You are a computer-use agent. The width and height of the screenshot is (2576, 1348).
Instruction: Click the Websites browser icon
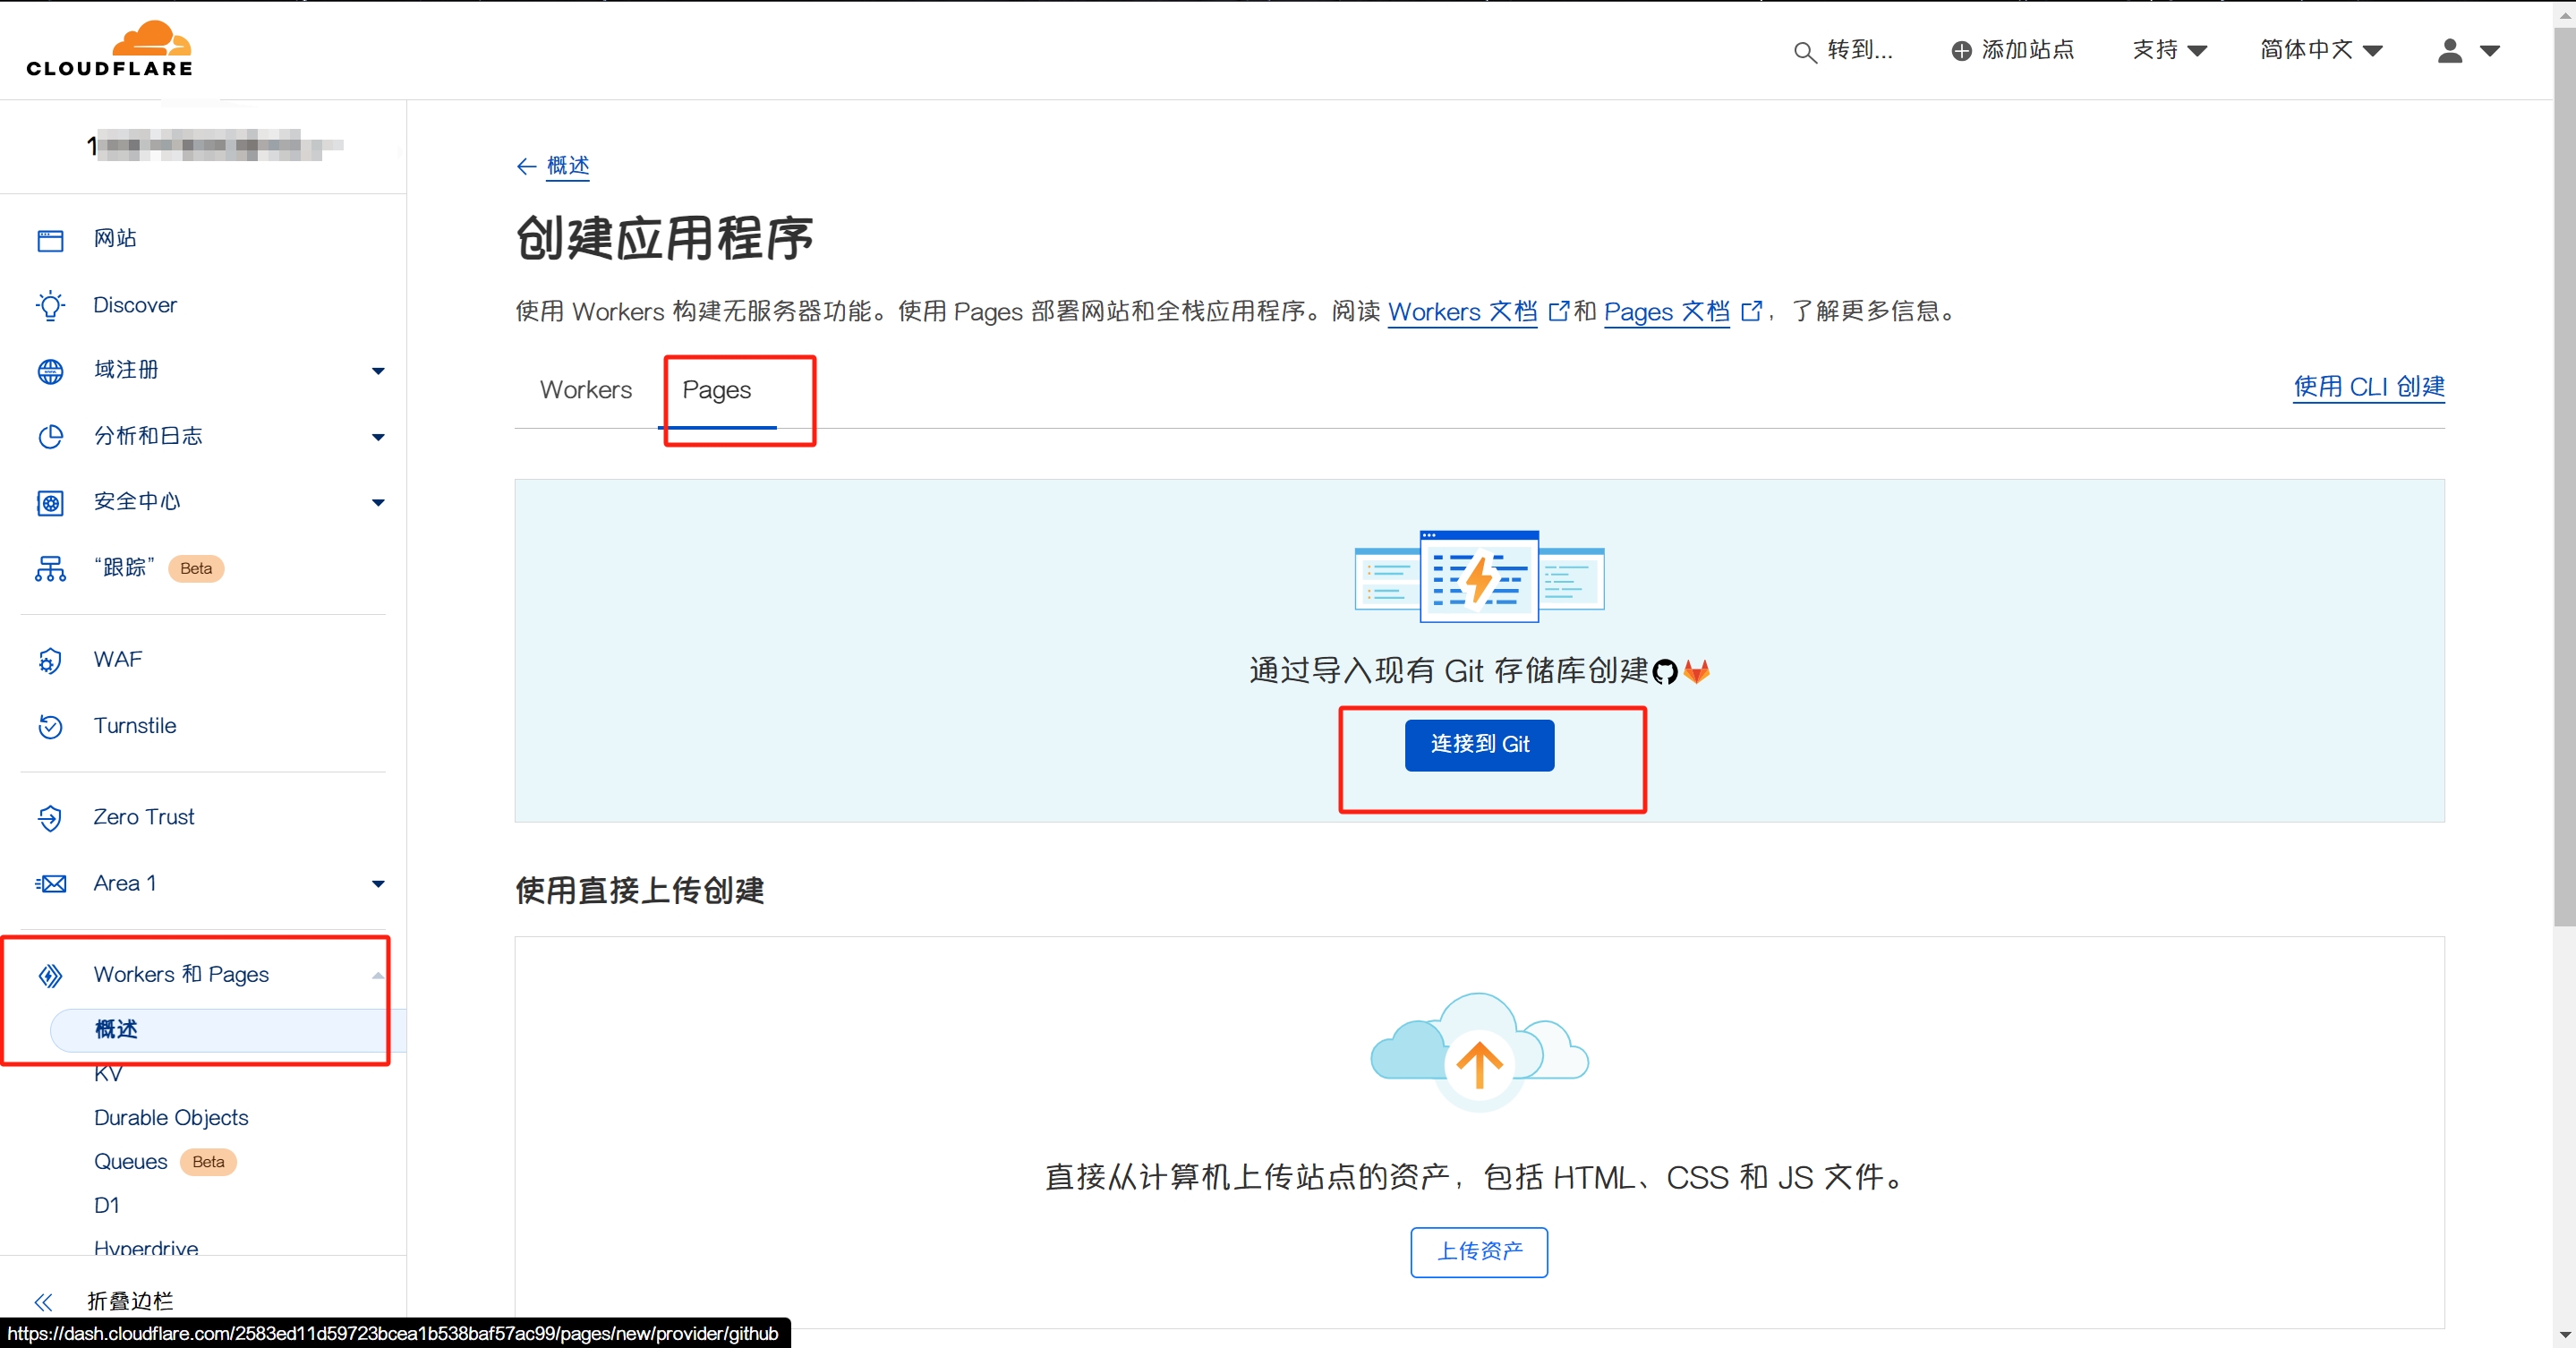point(50,240)
